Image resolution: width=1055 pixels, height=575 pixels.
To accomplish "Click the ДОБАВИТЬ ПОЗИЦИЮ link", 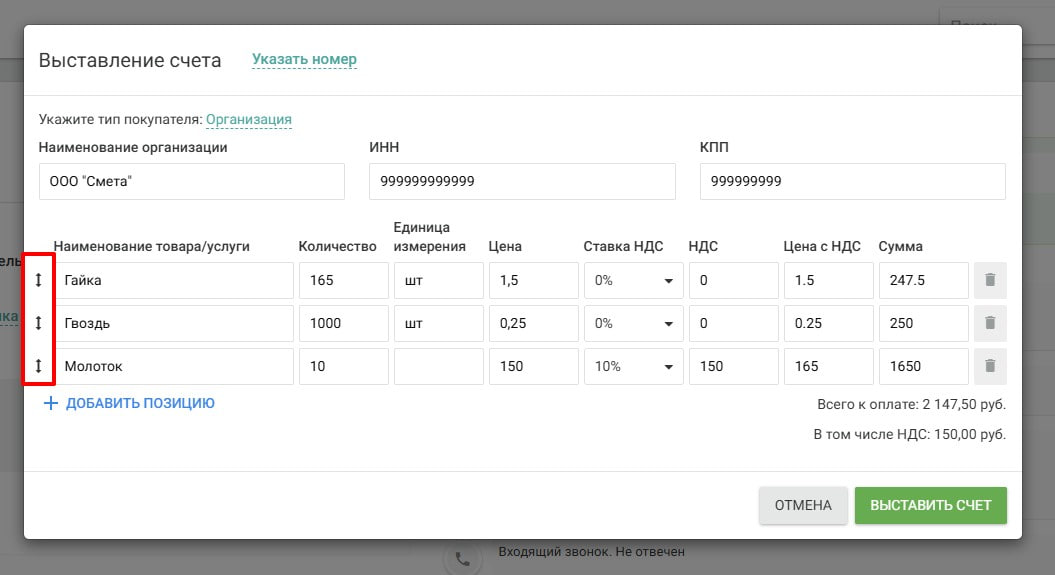I will click(x=140, y=404).
